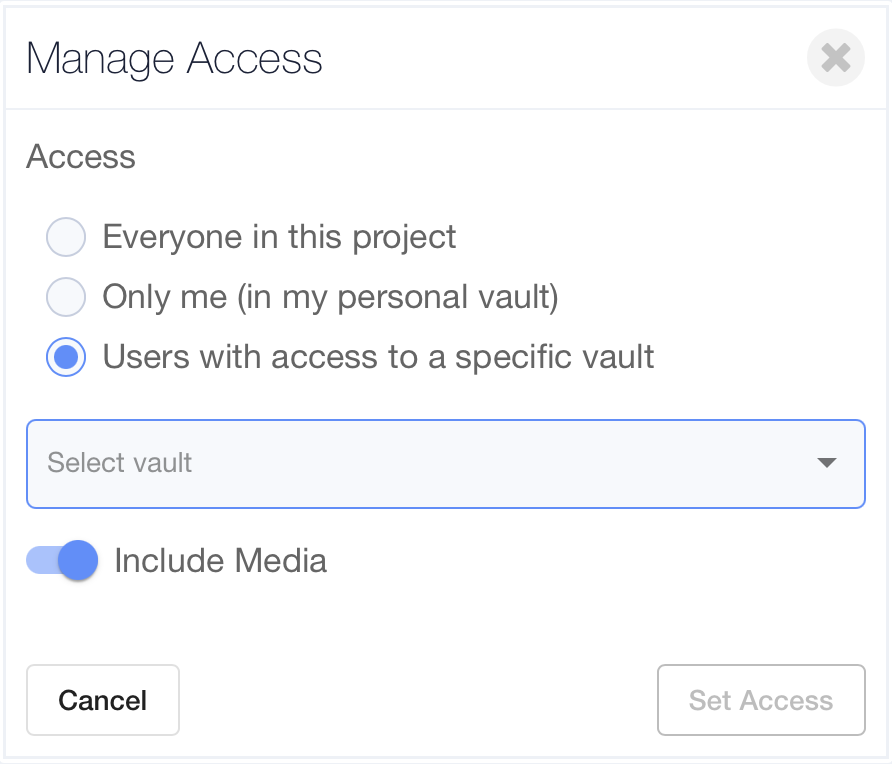Click the Include Media label text
Screen dimensions: 892x764
tap(221, 561)
